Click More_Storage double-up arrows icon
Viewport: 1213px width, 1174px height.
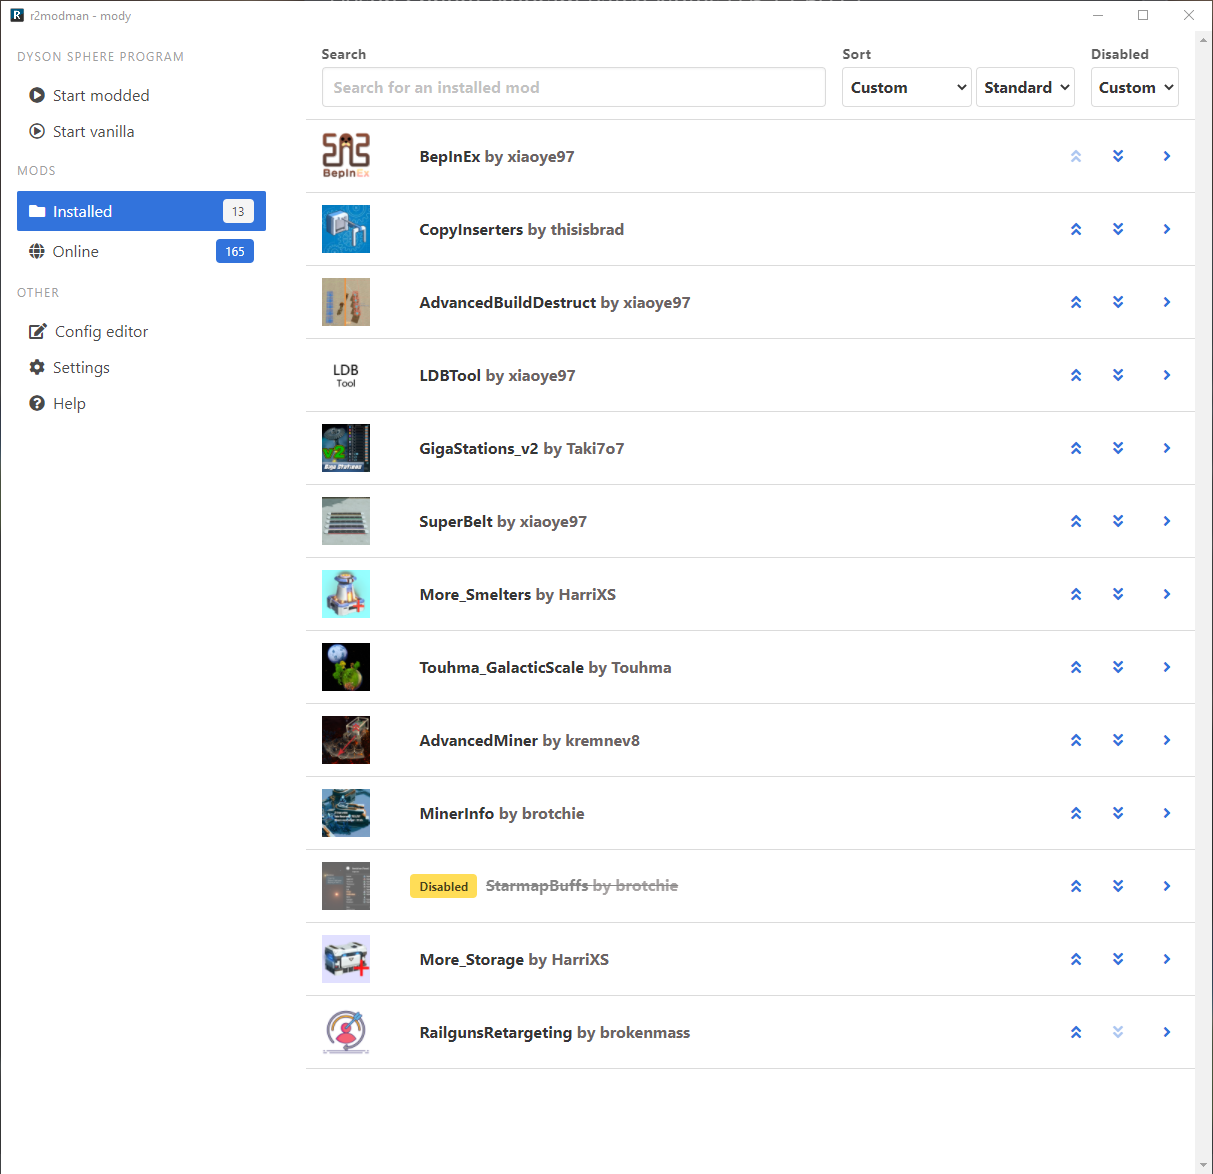tap(1076, 959)
